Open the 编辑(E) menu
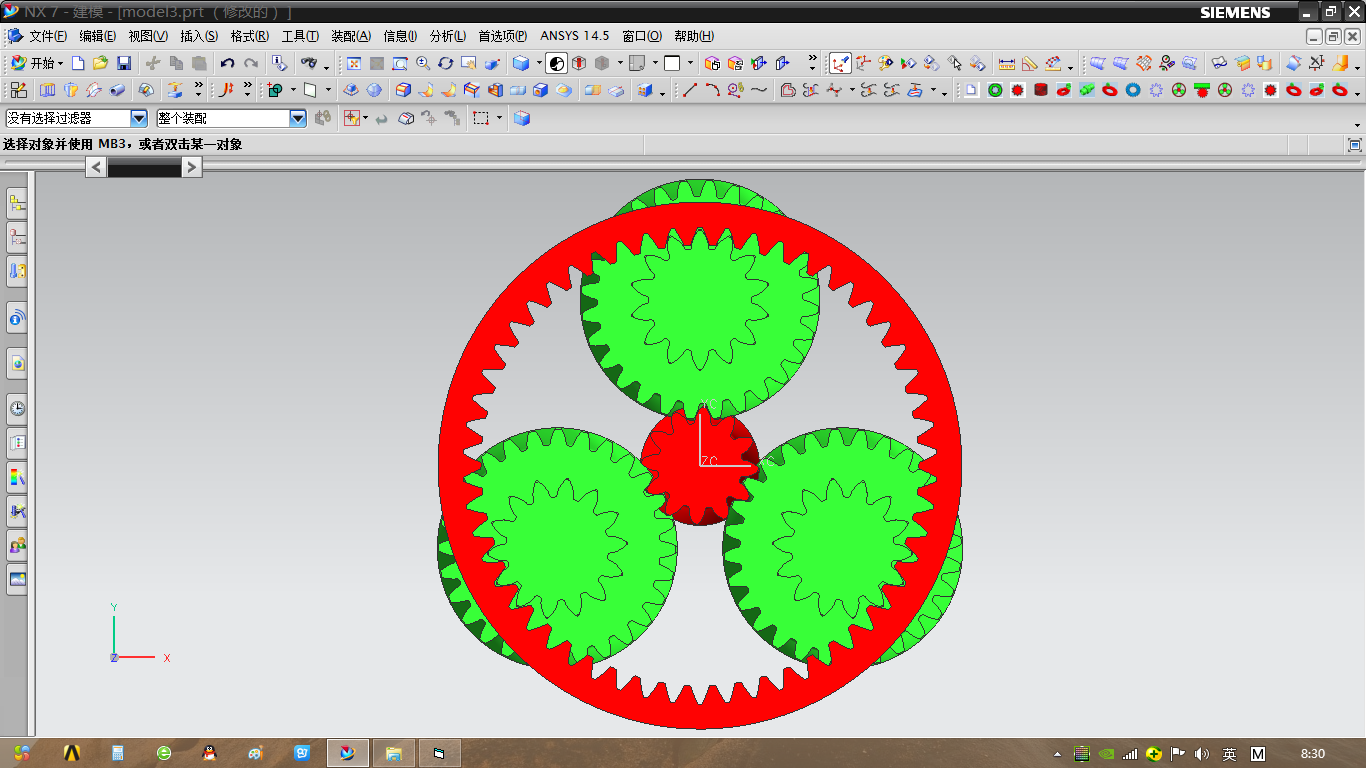Screen dimensions: 1366x768 click(97, 36)
